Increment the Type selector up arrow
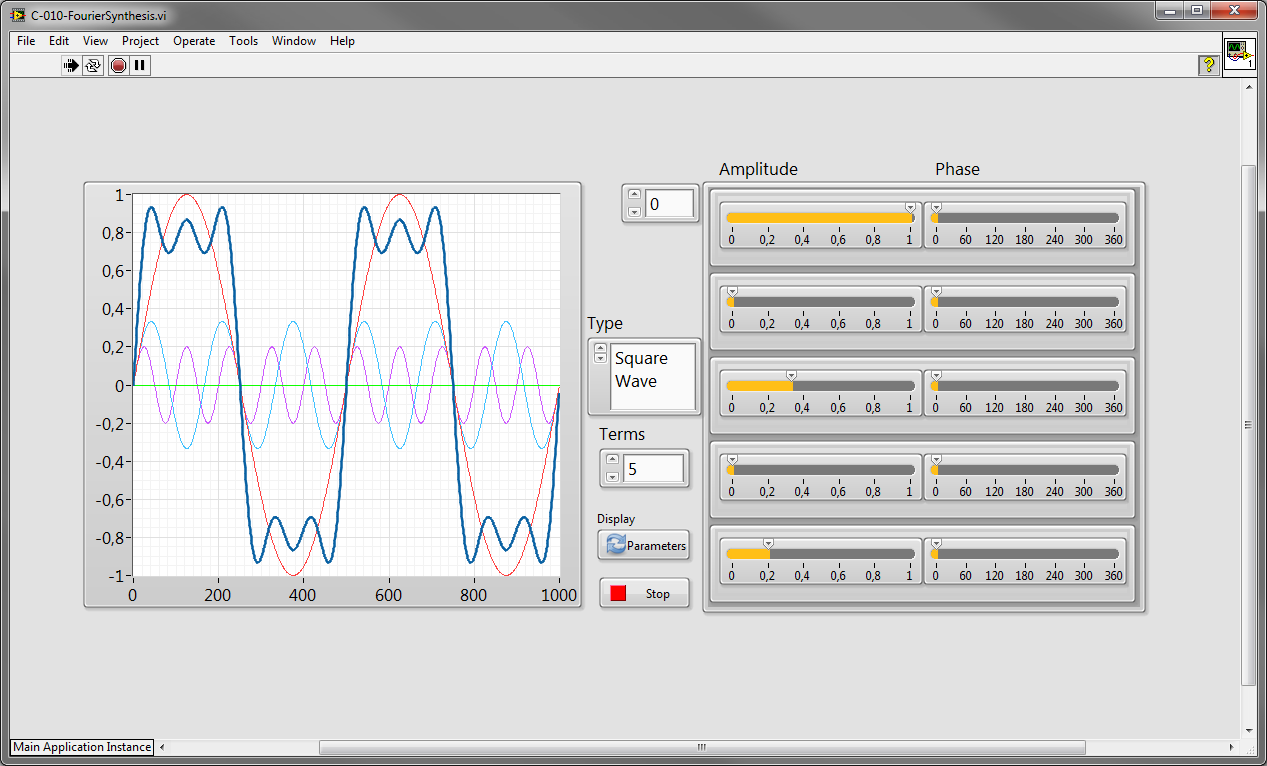The width and height of the screenshot is (1267, 766). tap(600, 348)
